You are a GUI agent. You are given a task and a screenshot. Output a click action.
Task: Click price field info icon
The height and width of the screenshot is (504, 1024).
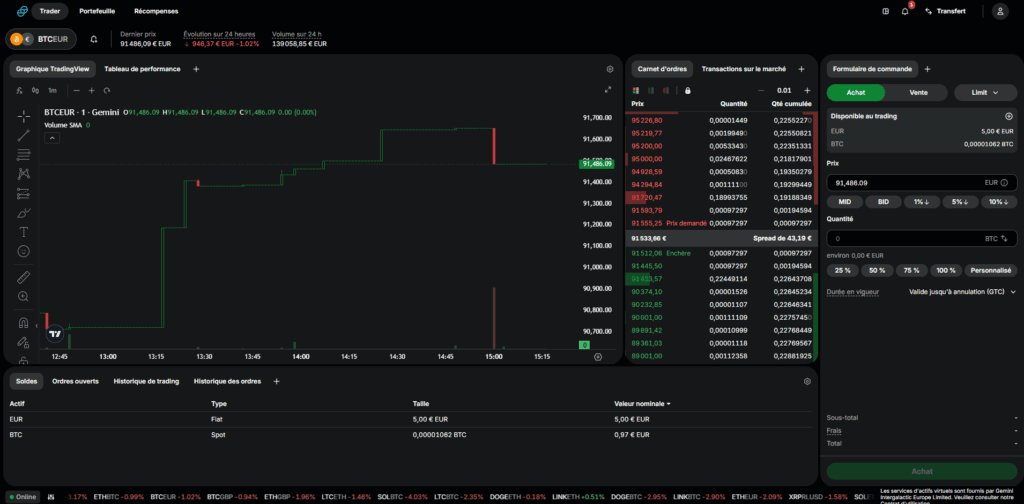1004,183
